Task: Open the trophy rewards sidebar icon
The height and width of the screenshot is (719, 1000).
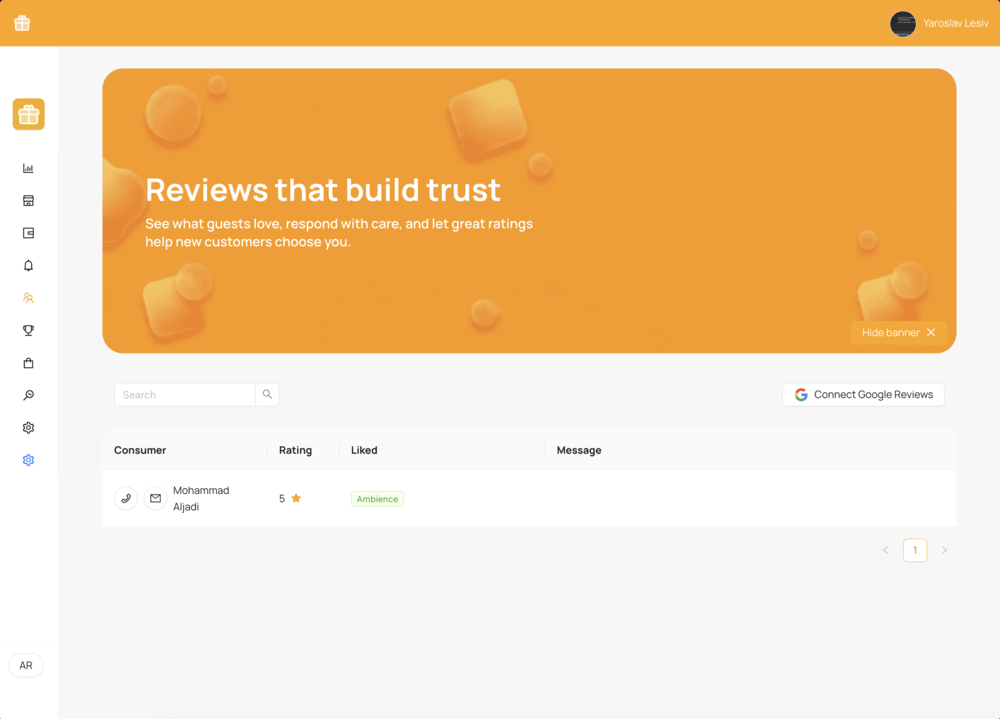Action: point(28,330)
